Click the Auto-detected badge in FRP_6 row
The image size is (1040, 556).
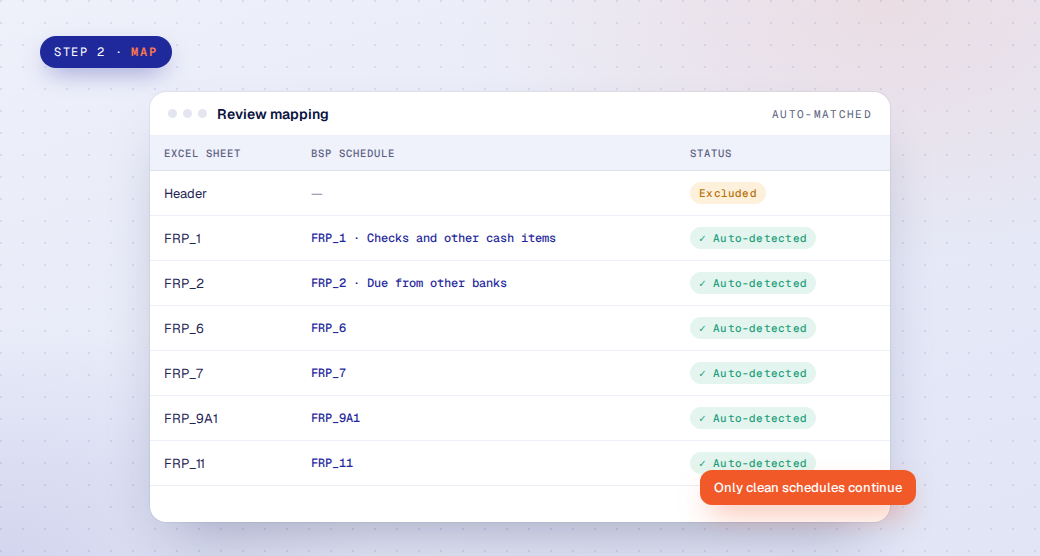753,328
